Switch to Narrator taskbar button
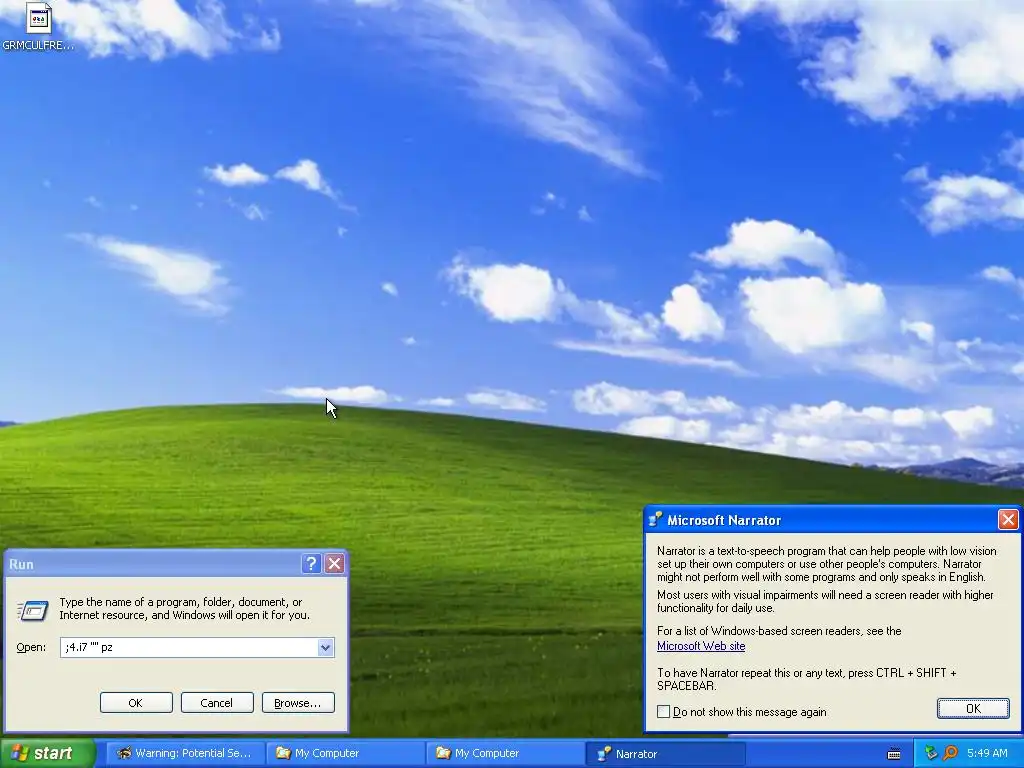This screenshot has width=1024, height=768. coord(665,754)
